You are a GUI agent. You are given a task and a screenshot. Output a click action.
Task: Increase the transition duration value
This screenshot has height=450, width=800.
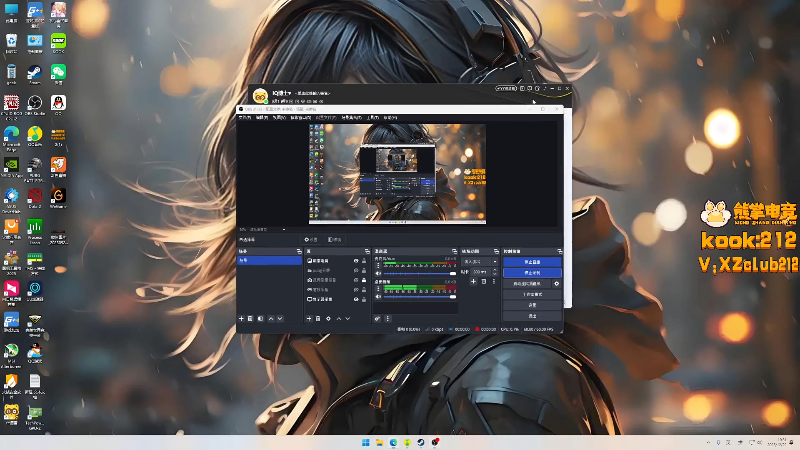pos(494,270)
